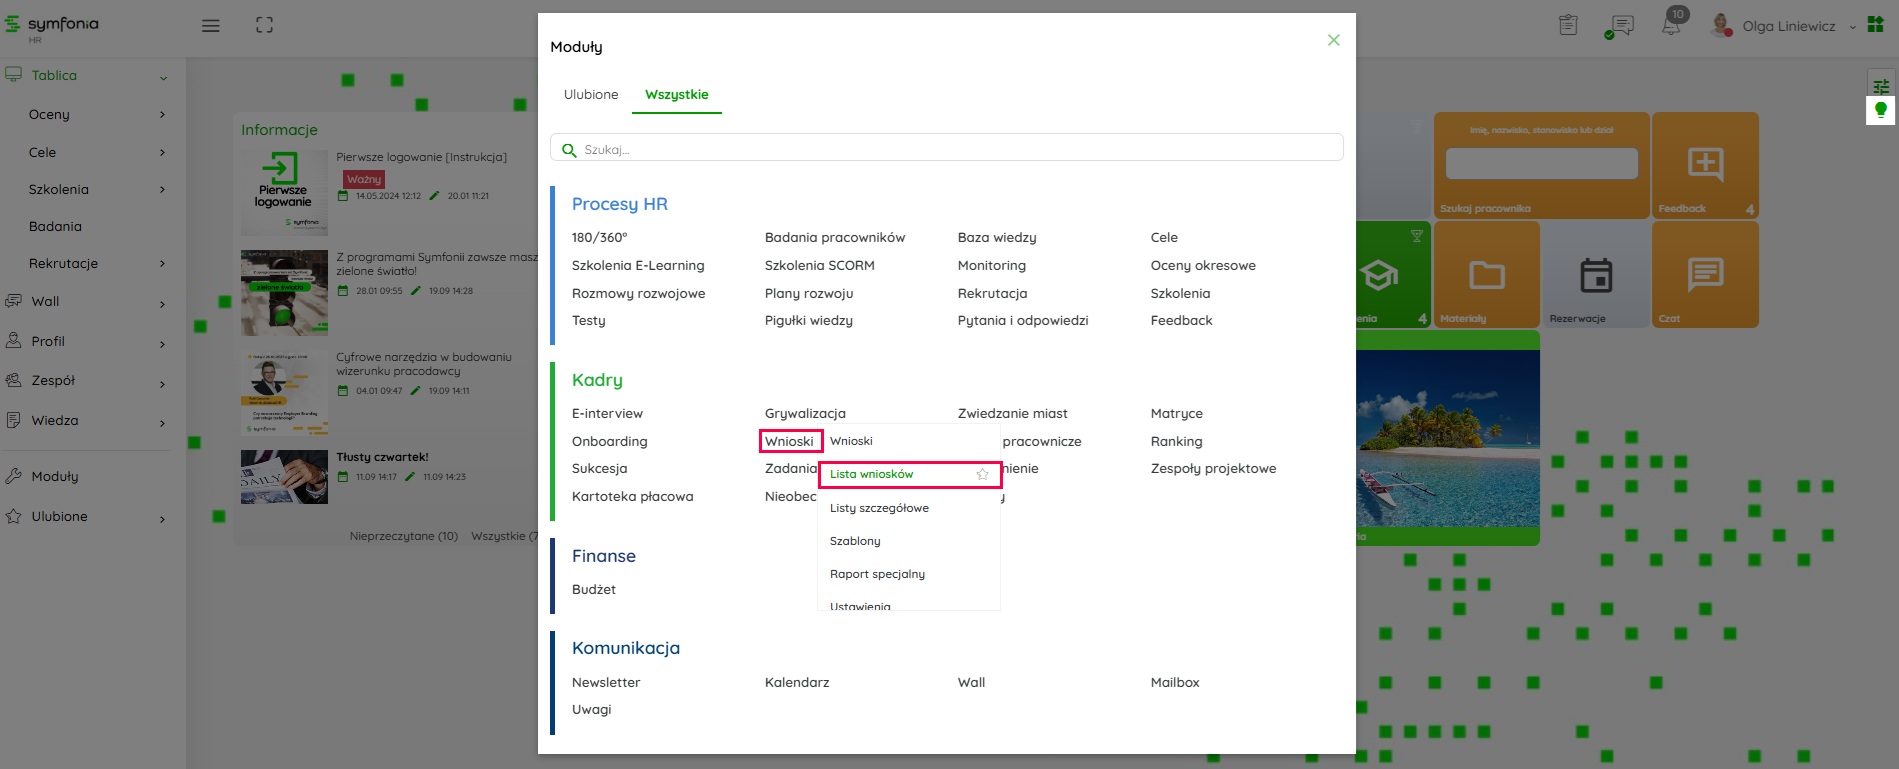Open the Newsletter module link
The width and height of the screenshot is (1899, 769).
(x=606, y=682)
